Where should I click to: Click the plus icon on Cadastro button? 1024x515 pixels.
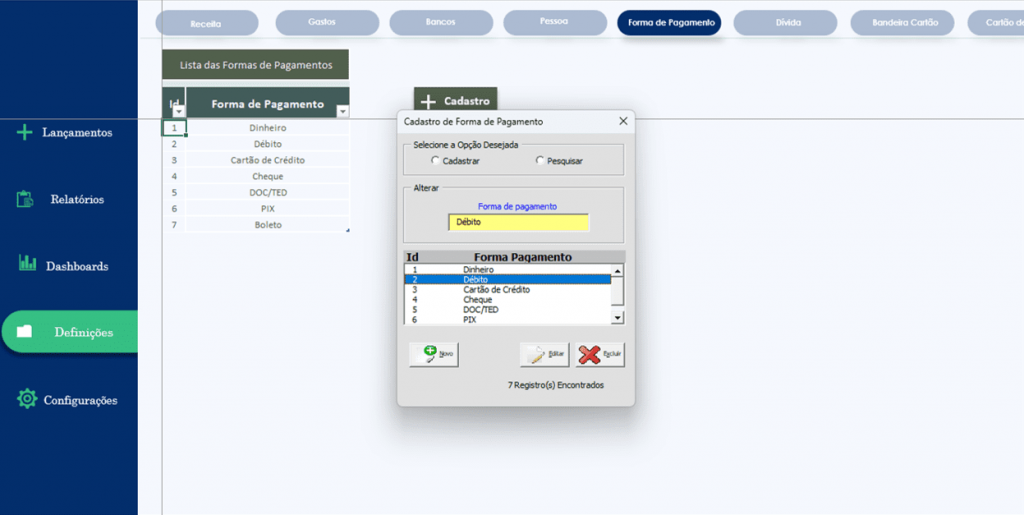(428, 102)
